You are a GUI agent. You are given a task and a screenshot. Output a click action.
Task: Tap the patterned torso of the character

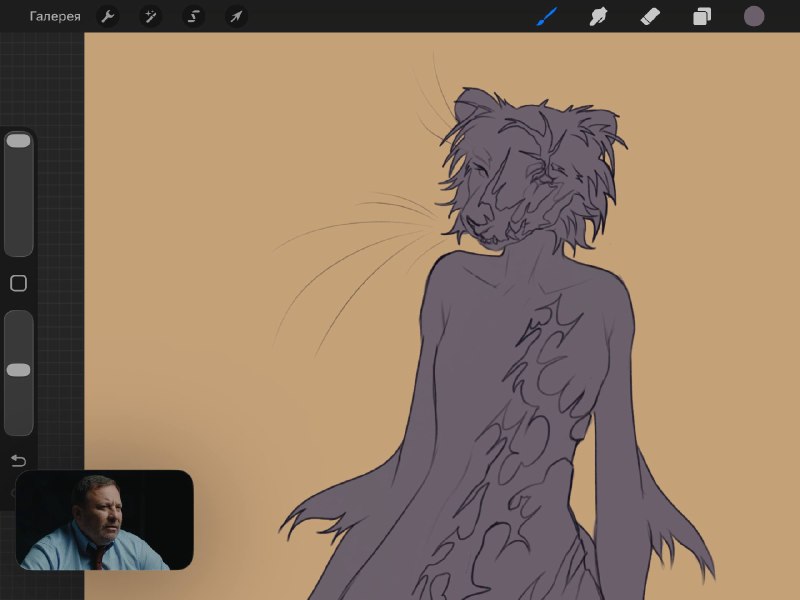click(531, 408)
